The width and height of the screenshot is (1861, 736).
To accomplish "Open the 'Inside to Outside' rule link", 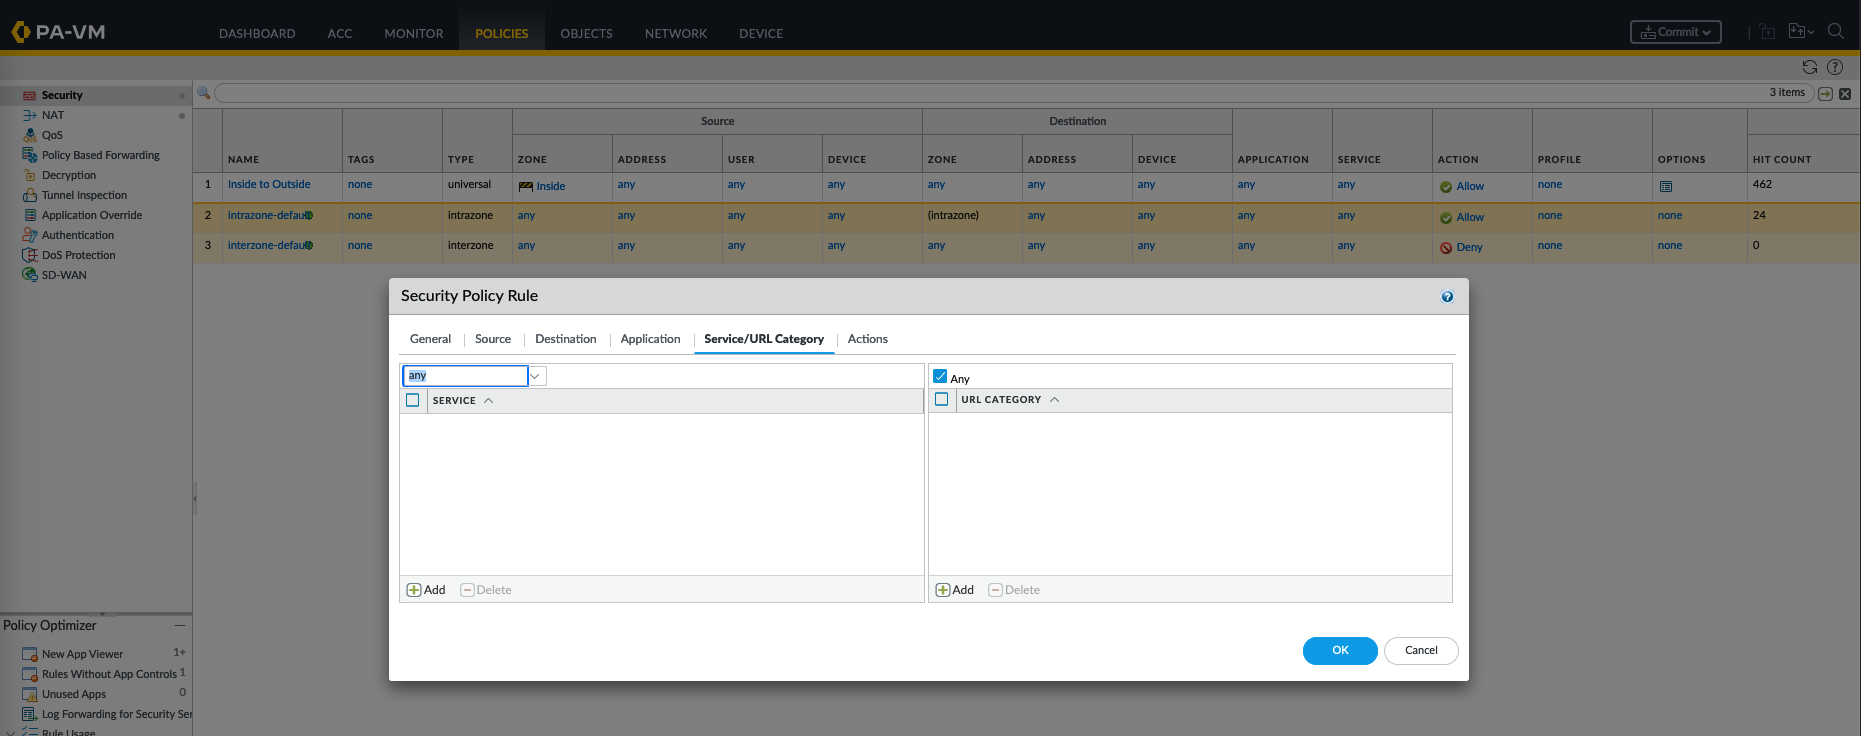I will (269, 185).
